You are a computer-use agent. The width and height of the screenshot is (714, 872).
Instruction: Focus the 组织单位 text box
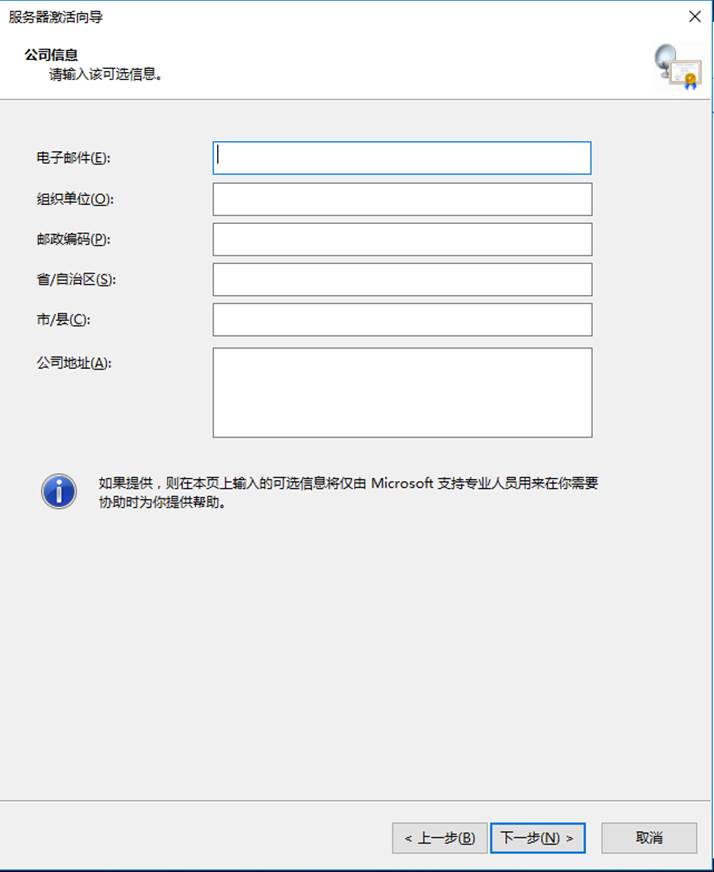402,199
